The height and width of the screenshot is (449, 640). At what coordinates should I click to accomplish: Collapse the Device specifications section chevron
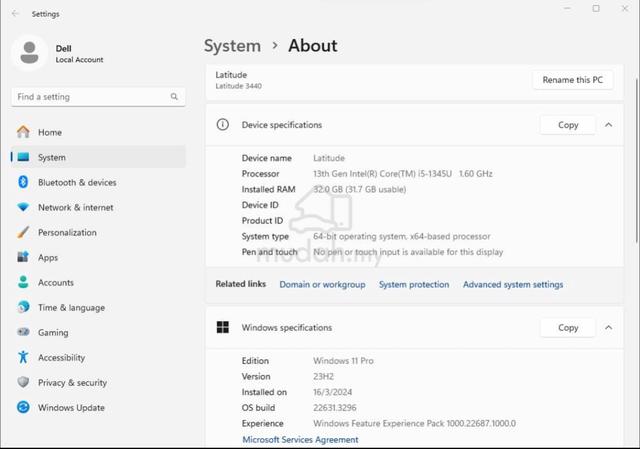click(609, 125)
